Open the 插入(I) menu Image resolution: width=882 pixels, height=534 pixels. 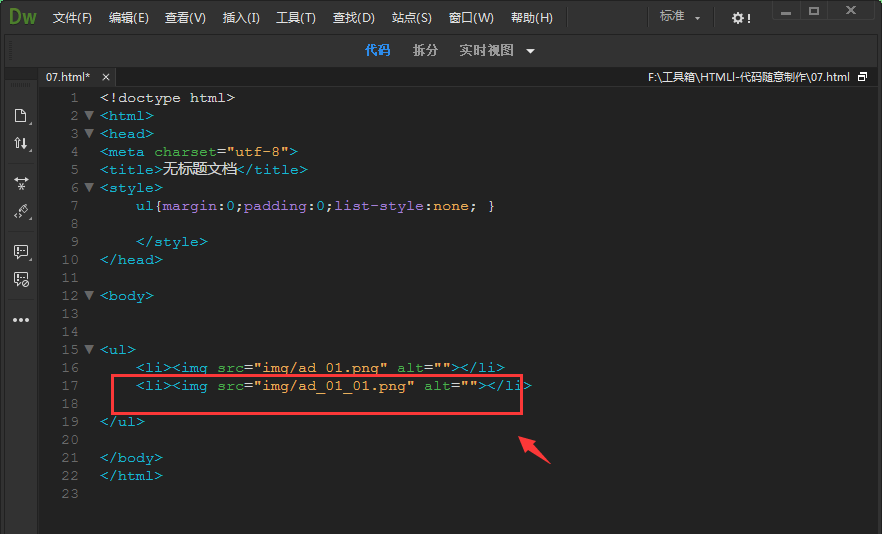(x=241, y=18)
